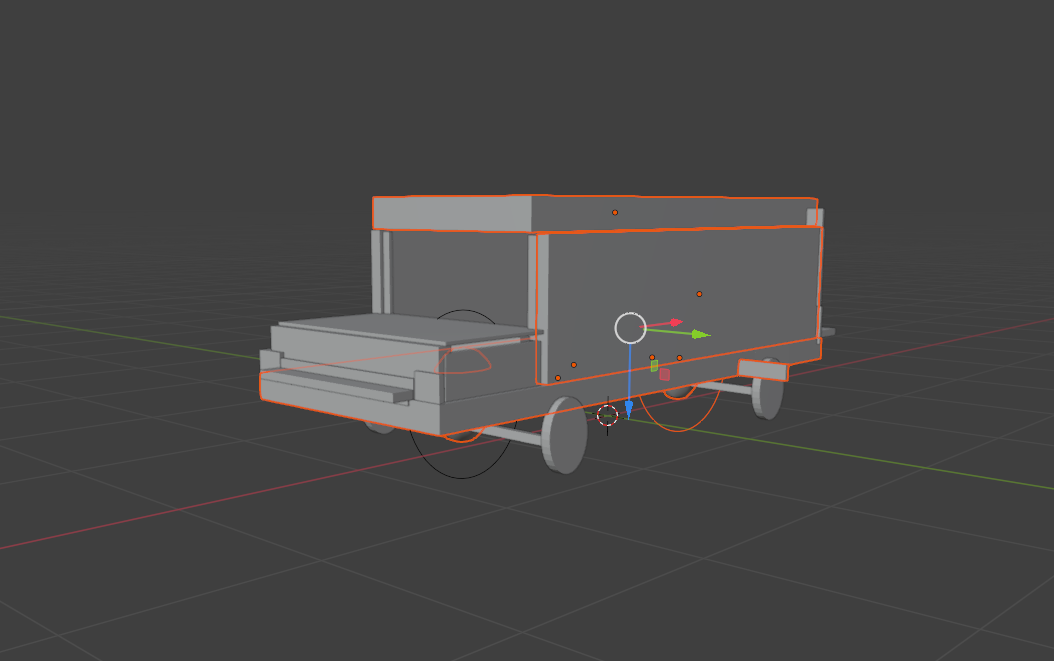The height and width of the screenshot is (661, 1054).
Task: Click the red X-axis move gizmo arrow
Action: (676, 323)
